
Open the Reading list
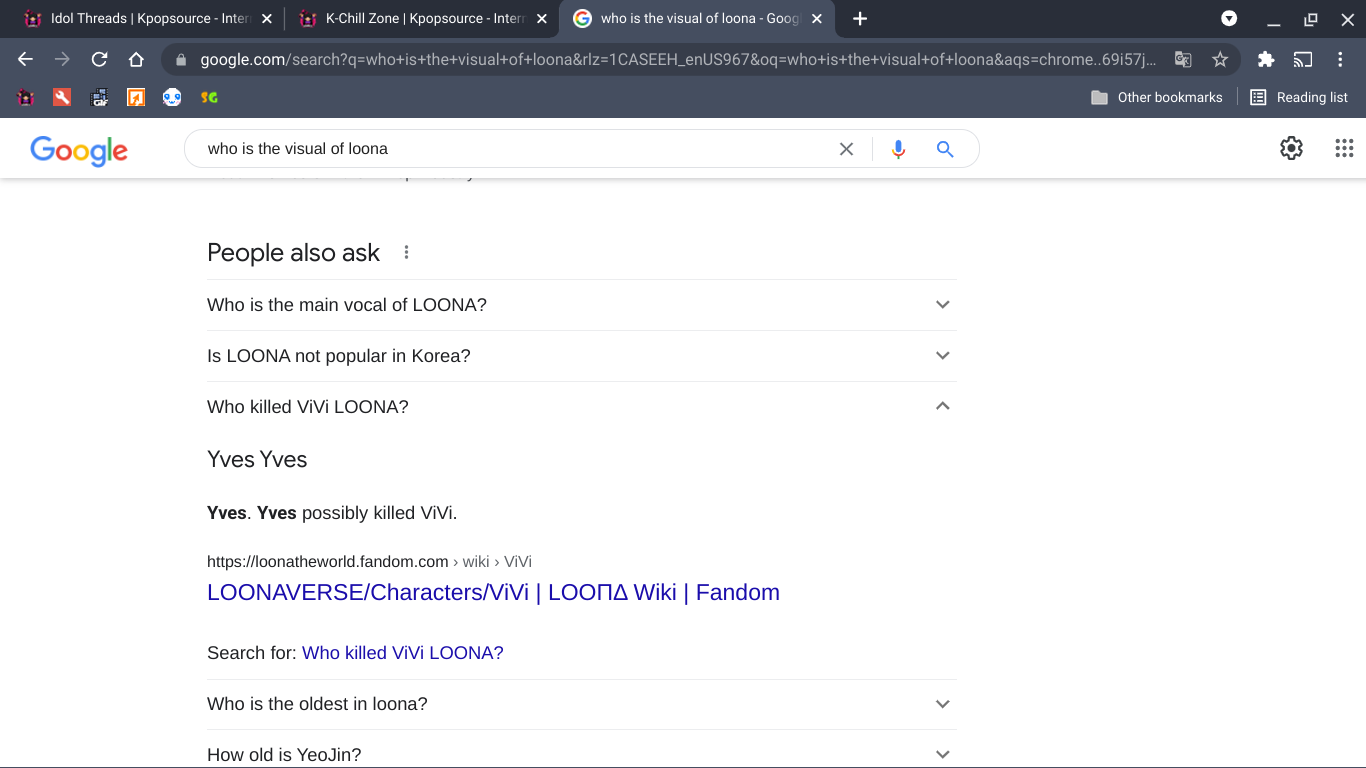pyautogui.click(x=1299, y=97)
